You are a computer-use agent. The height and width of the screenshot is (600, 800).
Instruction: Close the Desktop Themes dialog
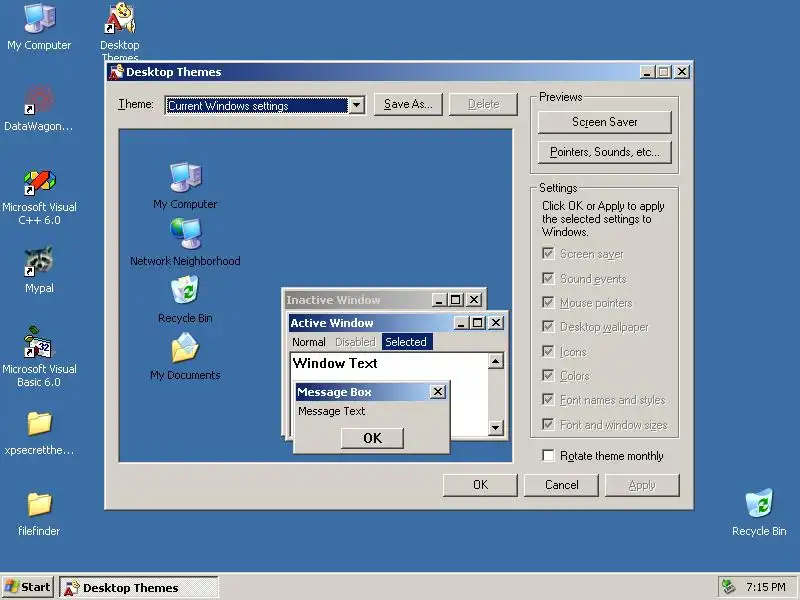tap(682, 72)
